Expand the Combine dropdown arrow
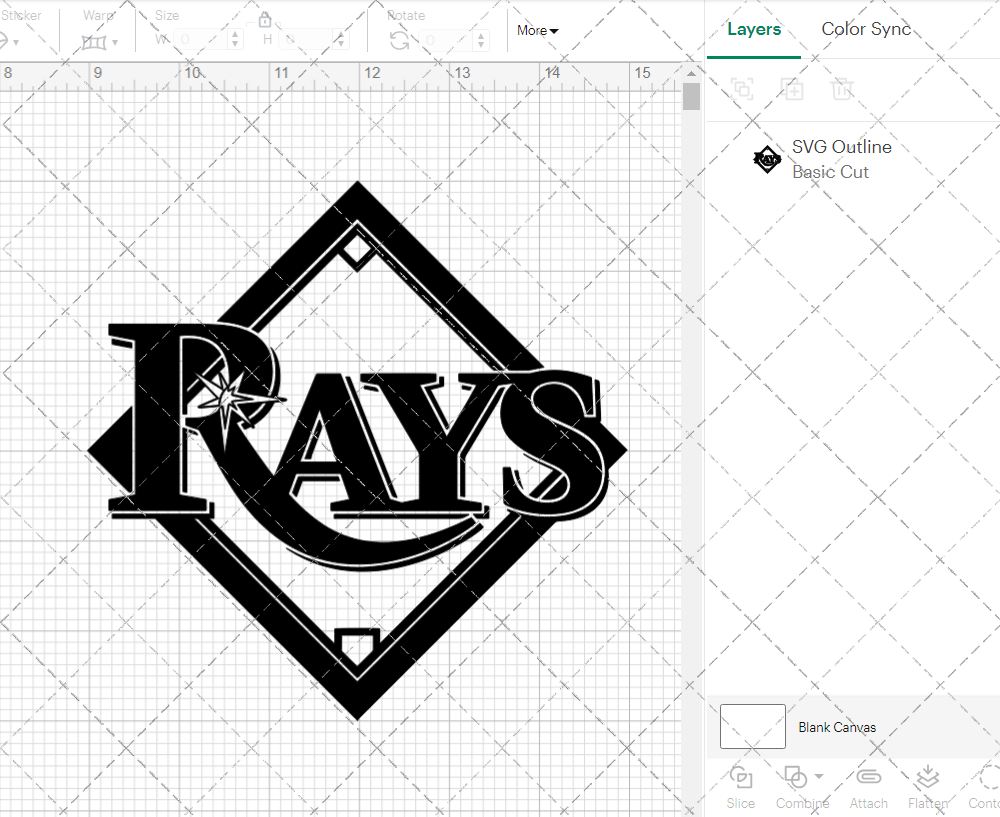1000x817 pixels. [x=819, y=776]
